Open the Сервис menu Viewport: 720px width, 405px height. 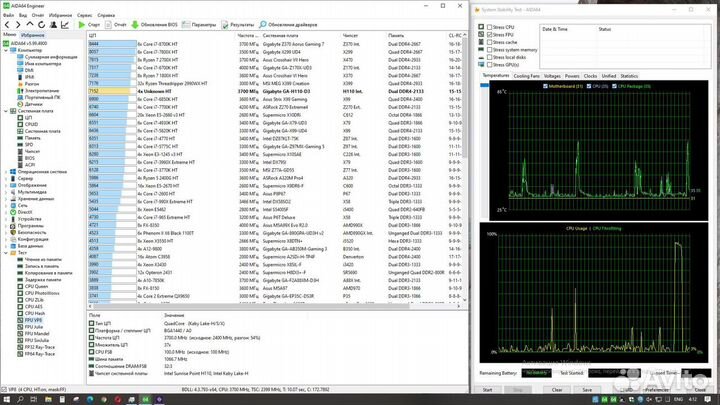(86, 14)
